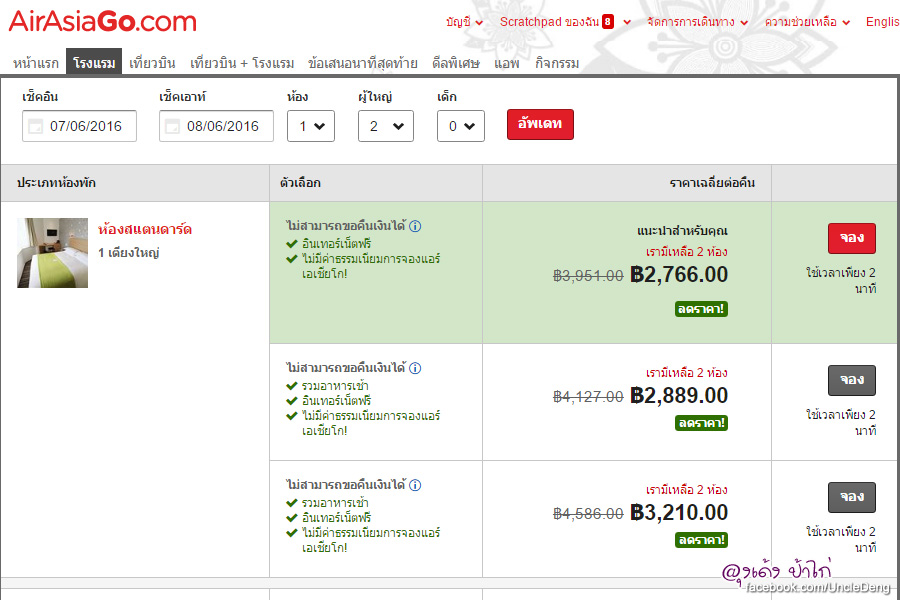Click the check-out calendar icon
Screen dimensions: 900x600
point(172,126)
